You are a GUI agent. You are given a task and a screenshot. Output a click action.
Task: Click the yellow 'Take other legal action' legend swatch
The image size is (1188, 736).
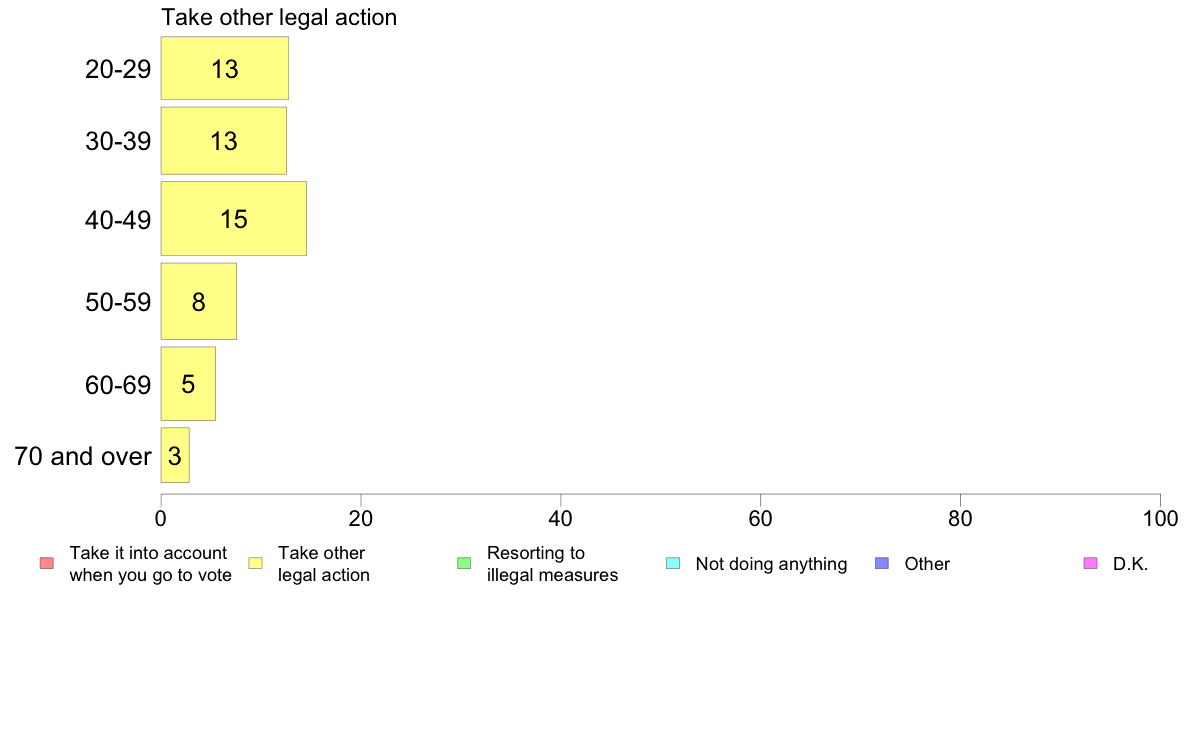pos(256,563)
